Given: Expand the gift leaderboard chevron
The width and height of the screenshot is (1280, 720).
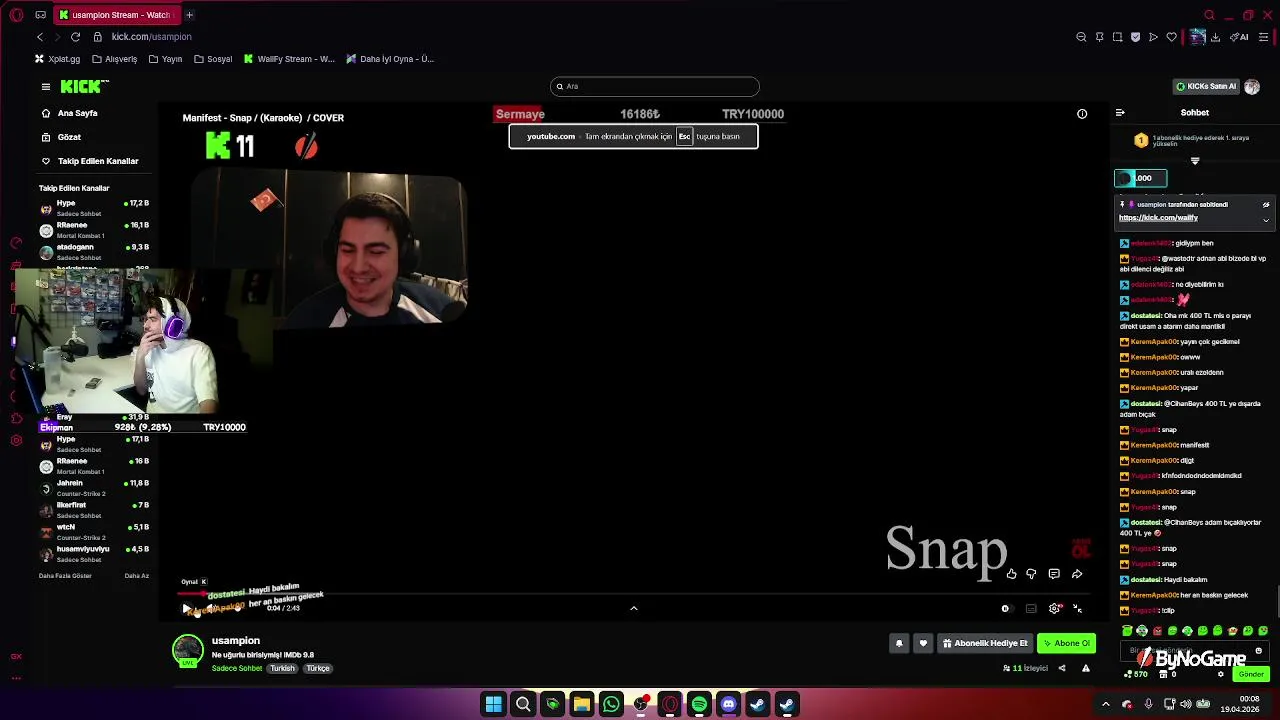Looking at the screenshot, I should (x=1195, y=160).
